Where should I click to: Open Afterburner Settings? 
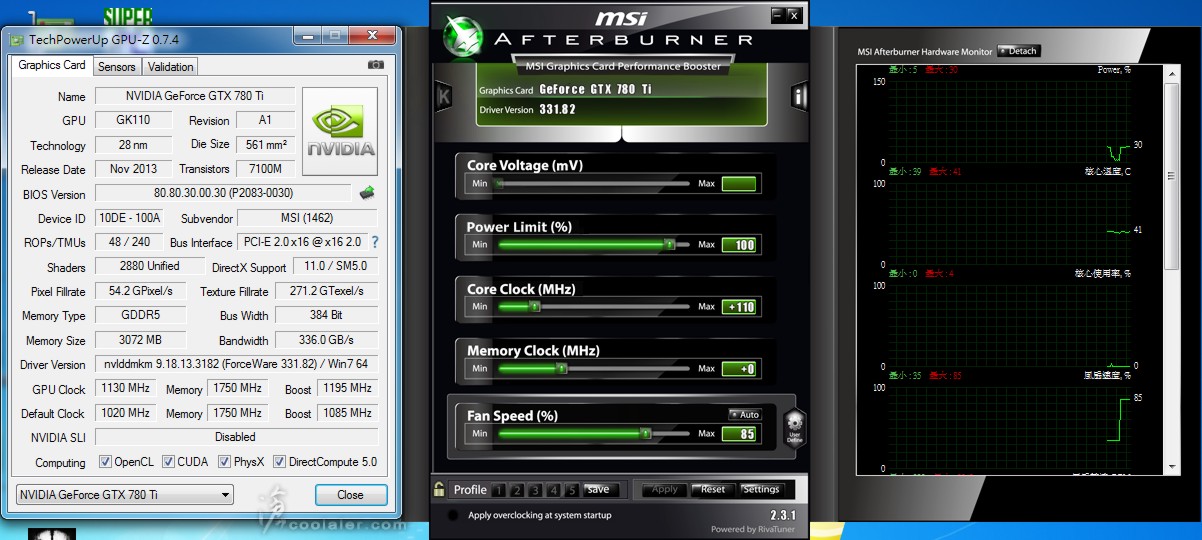point(761,490)
